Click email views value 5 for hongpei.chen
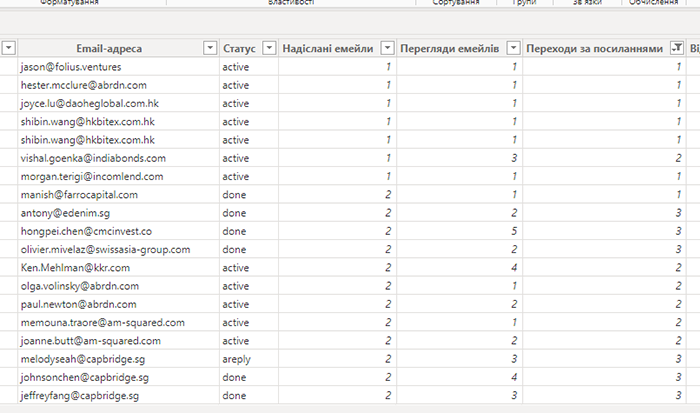700x413 pixels. [x=459, y=231]
